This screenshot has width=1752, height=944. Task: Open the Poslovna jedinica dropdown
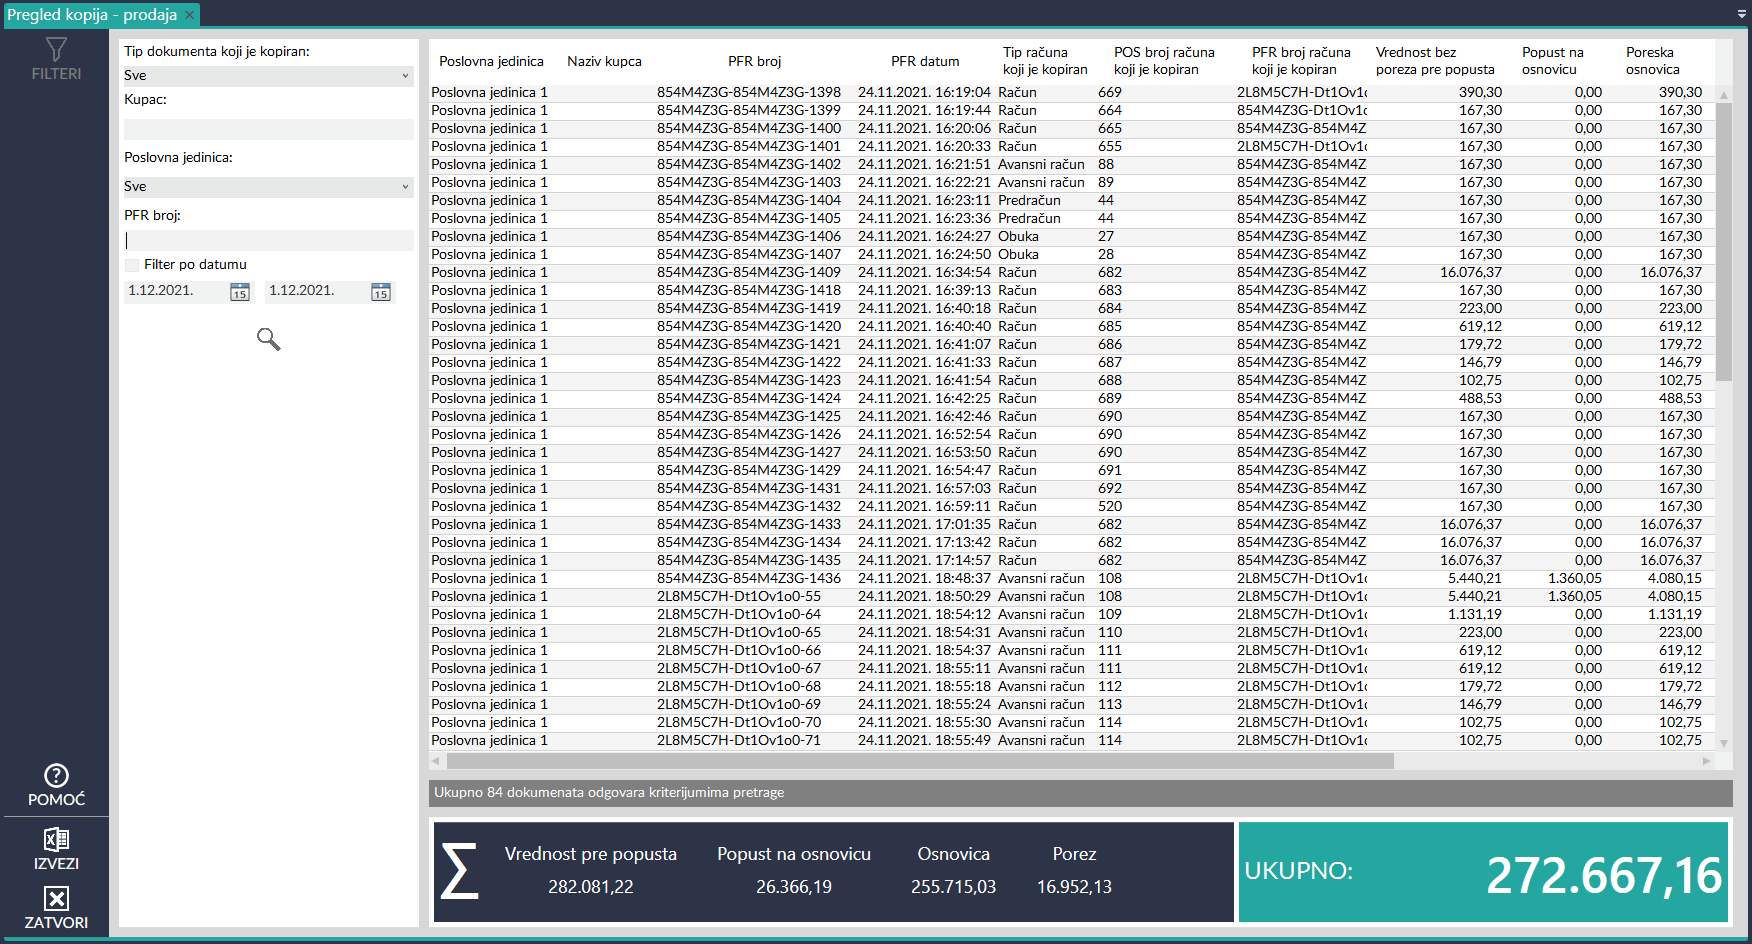point(268,187)
